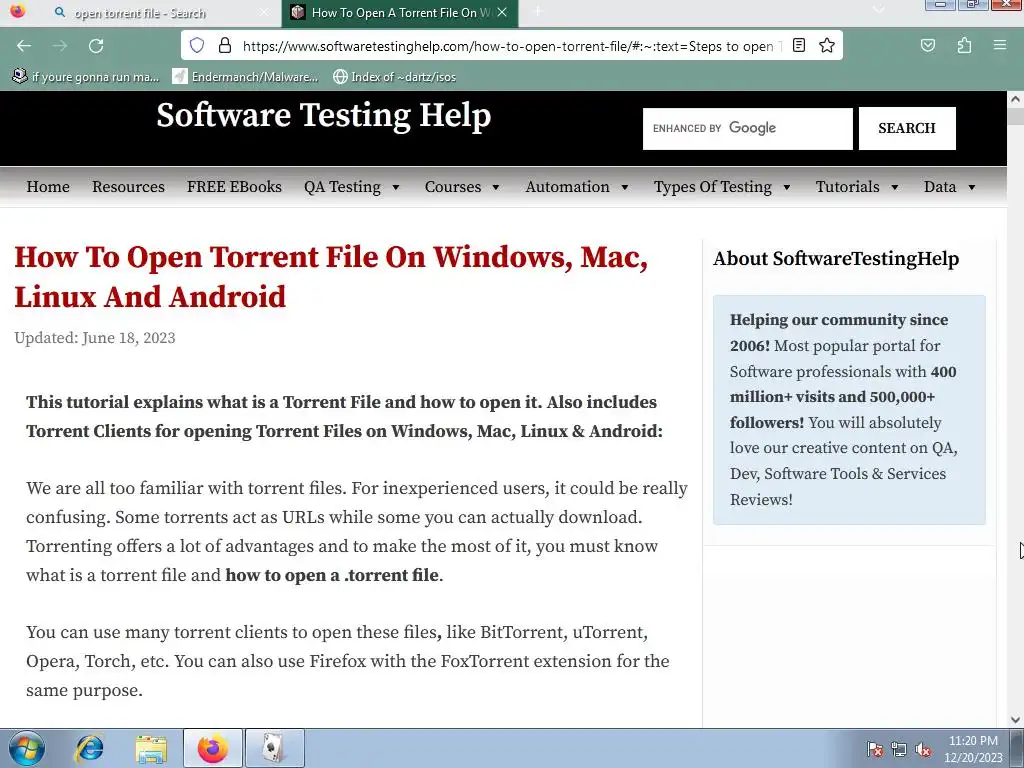This screenshot has height=768, width=1024.
Task: Select the How To Open A Torrent File tab
Action: pos(400,13)
